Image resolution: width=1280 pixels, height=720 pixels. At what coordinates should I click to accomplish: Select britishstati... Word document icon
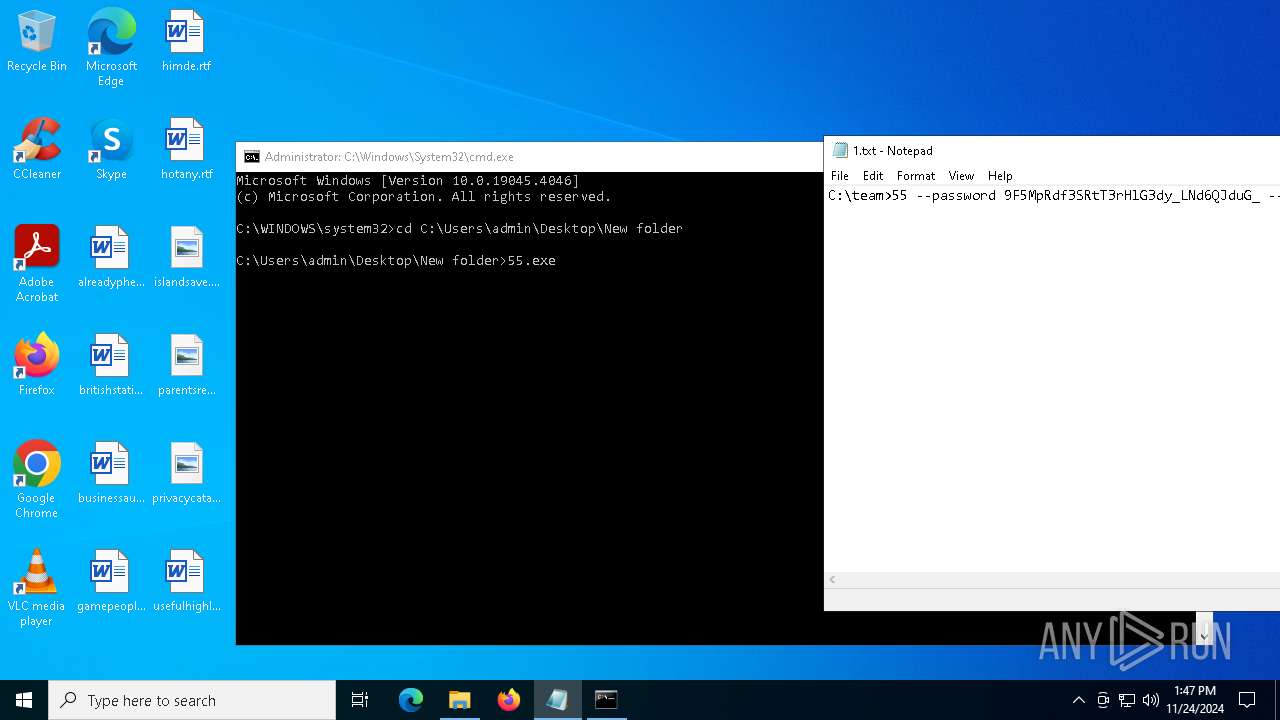point(111,366)
